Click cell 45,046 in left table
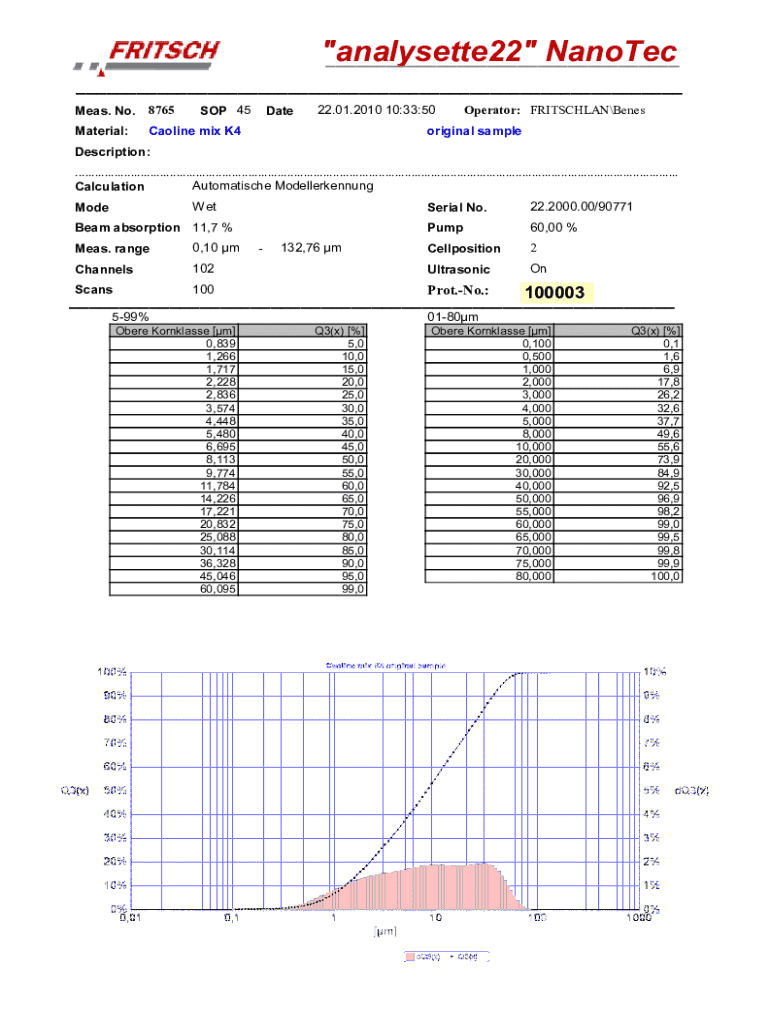Screen dimensions: 770x1024 click(174, 576)
